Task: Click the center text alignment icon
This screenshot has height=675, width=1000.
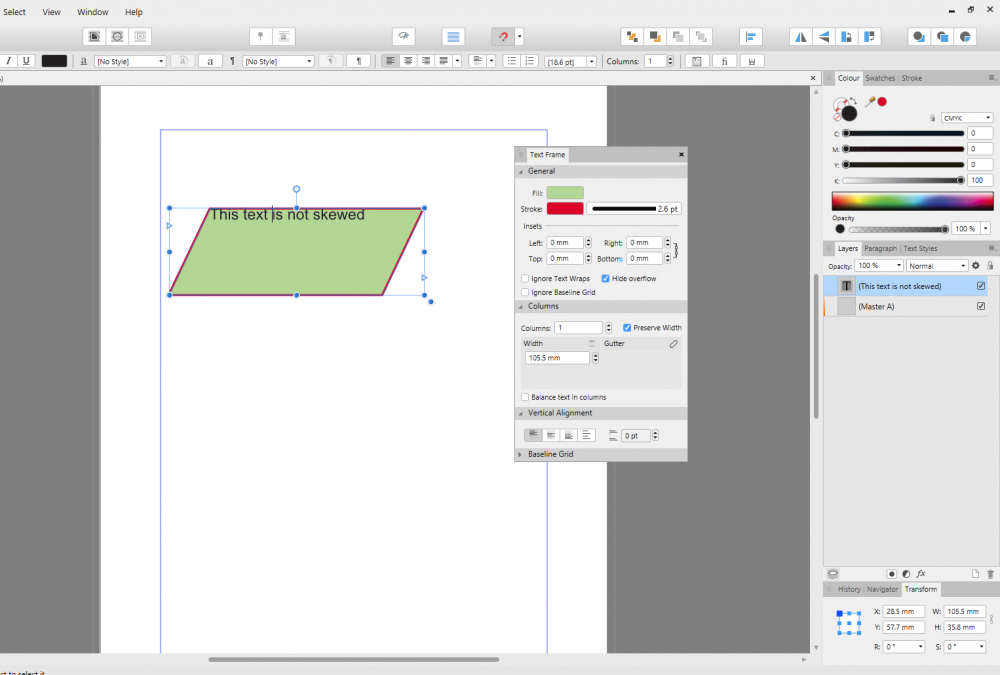Action: [407, 61]
